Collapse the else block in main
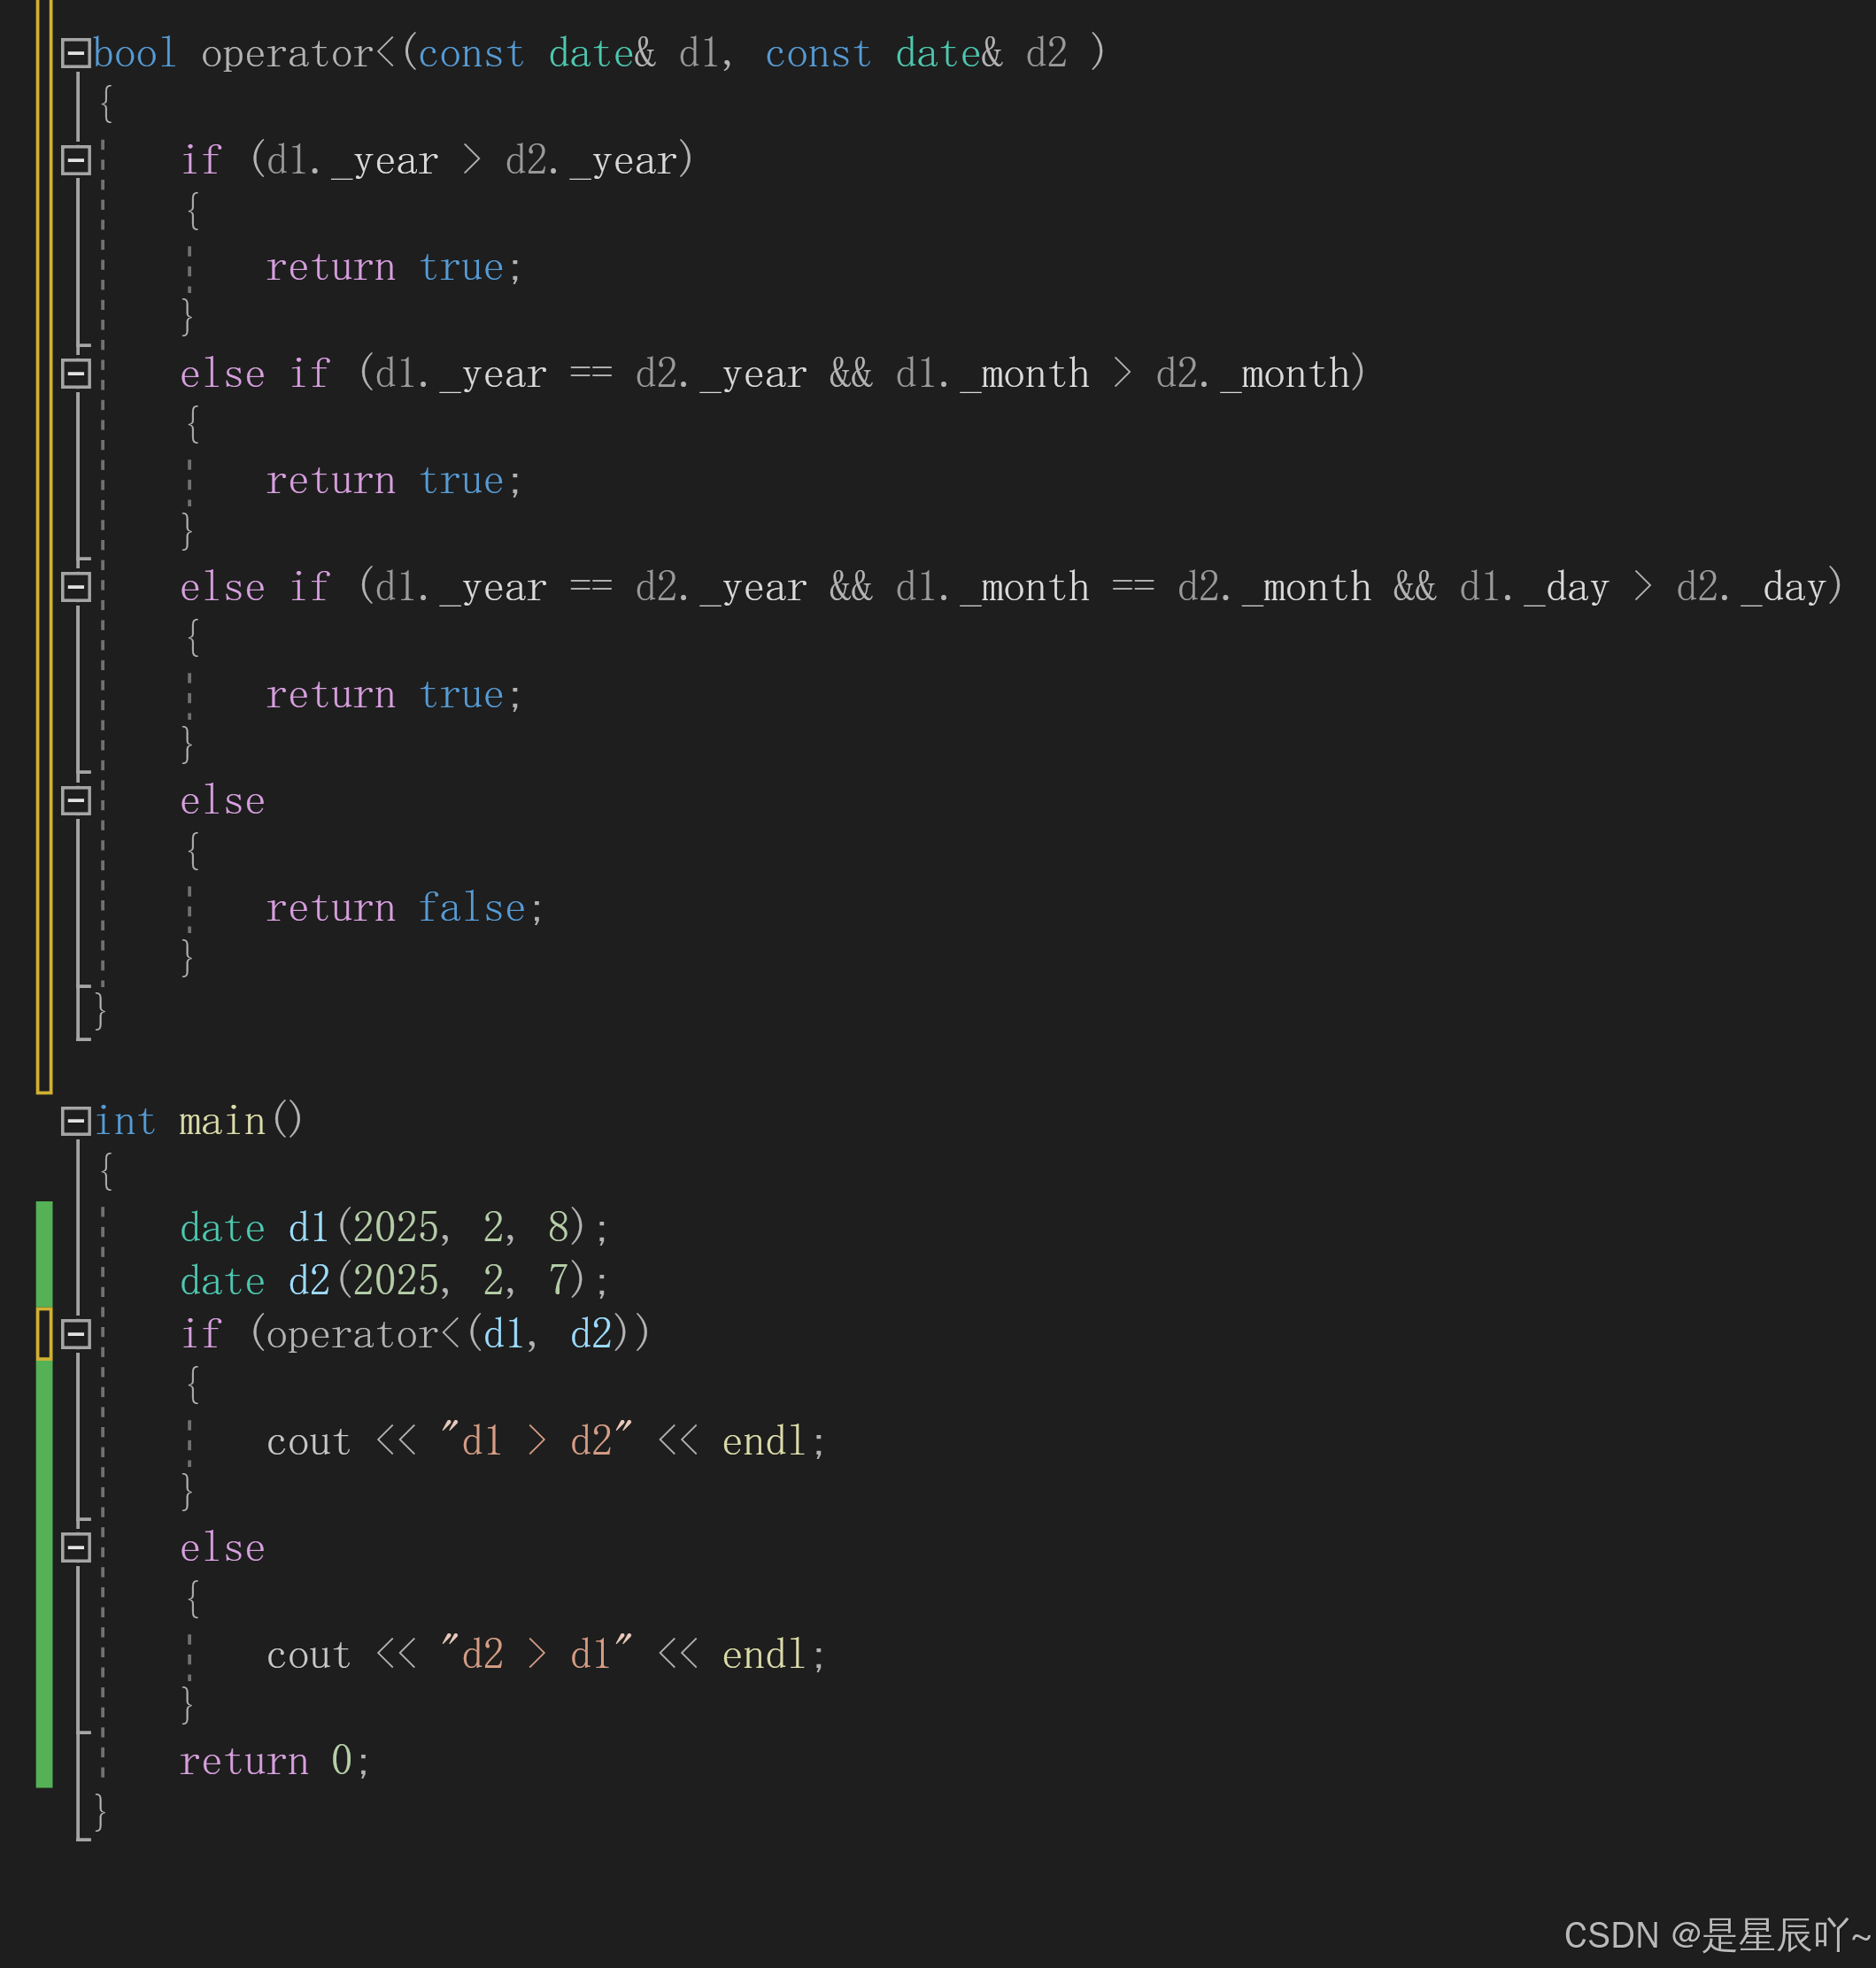The width and height of the screenshot is (1876, 1968). [x=76, y=1548]
